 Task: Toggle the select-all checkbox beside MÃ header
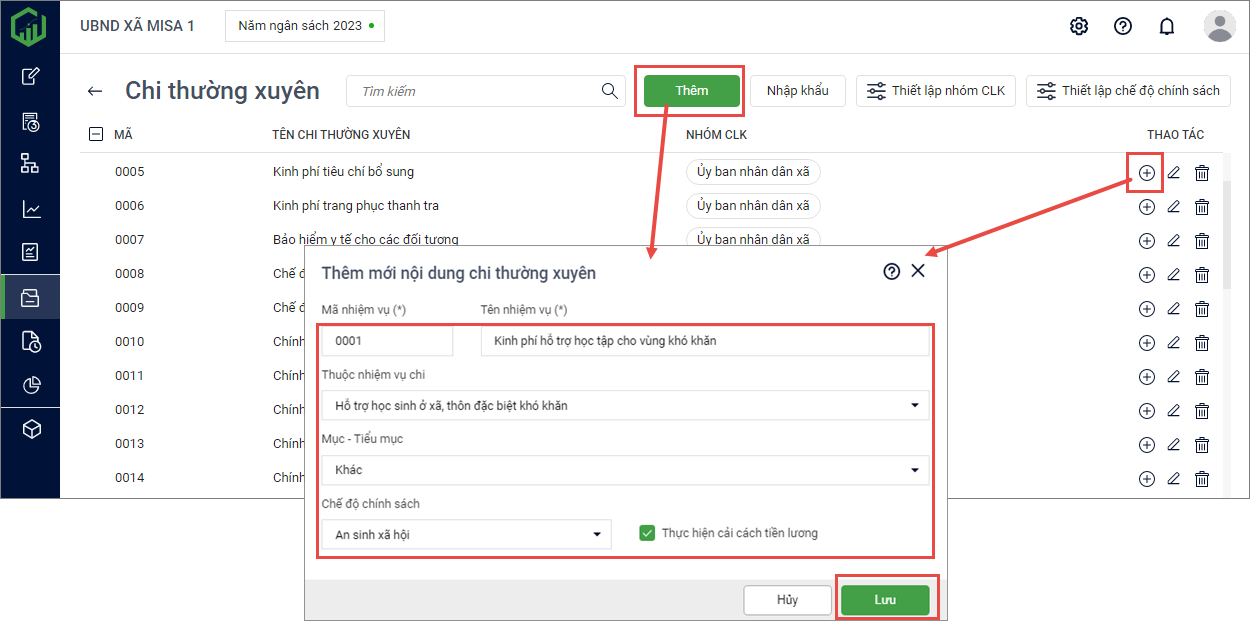[96, 134]
